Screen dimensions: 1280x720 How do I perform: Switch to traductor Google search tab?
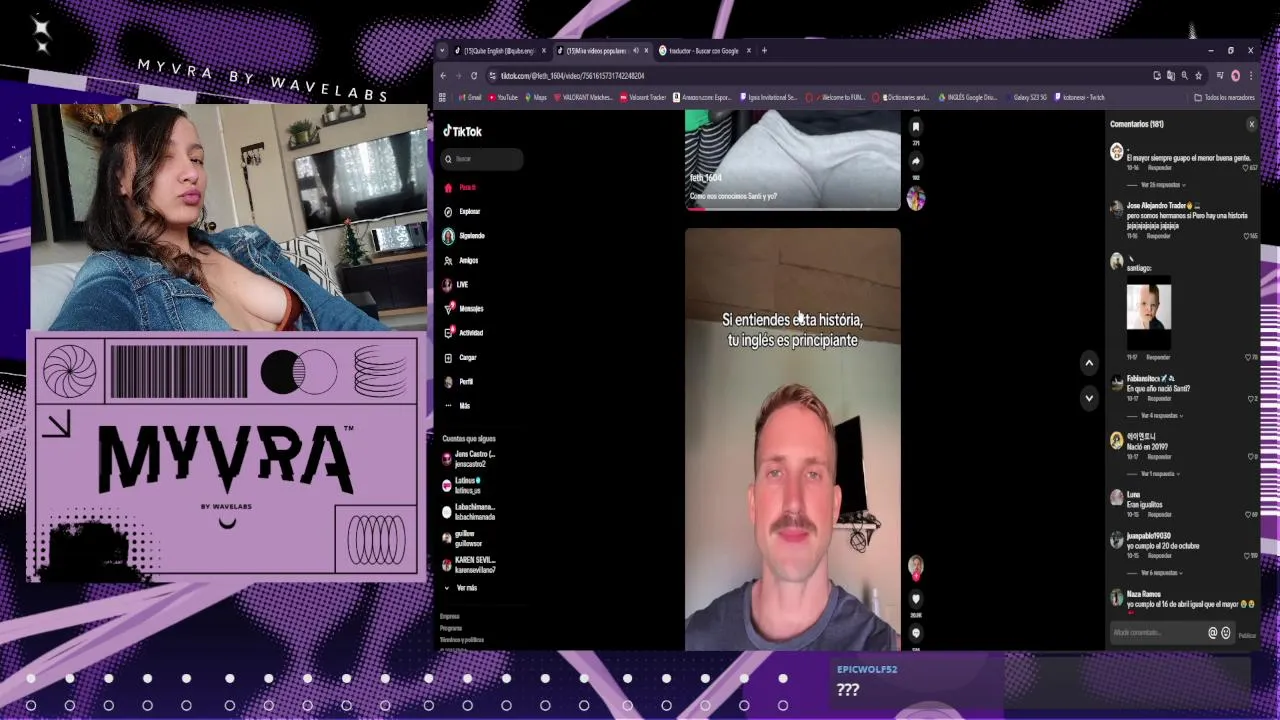point(704,50)
